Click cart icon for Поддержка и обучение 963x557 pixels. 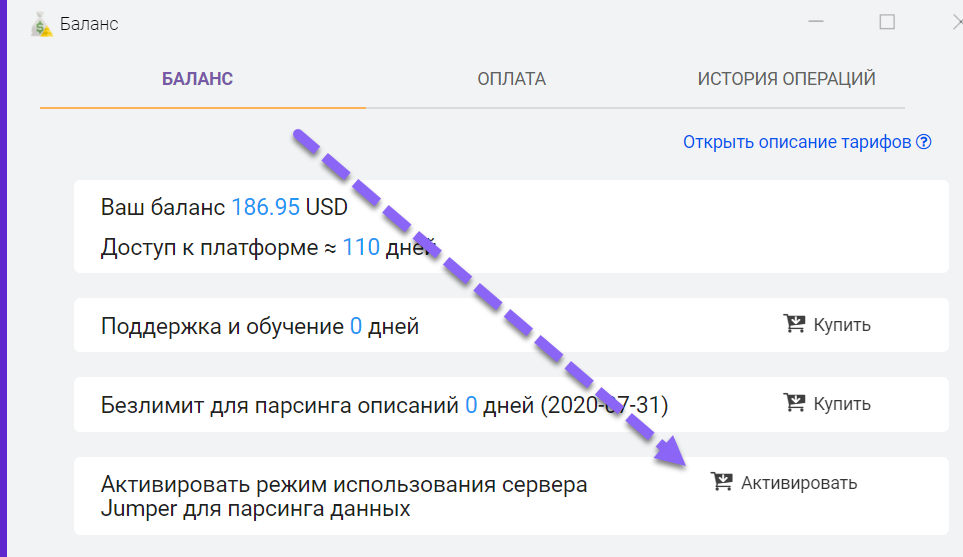(x=794, y=324)
